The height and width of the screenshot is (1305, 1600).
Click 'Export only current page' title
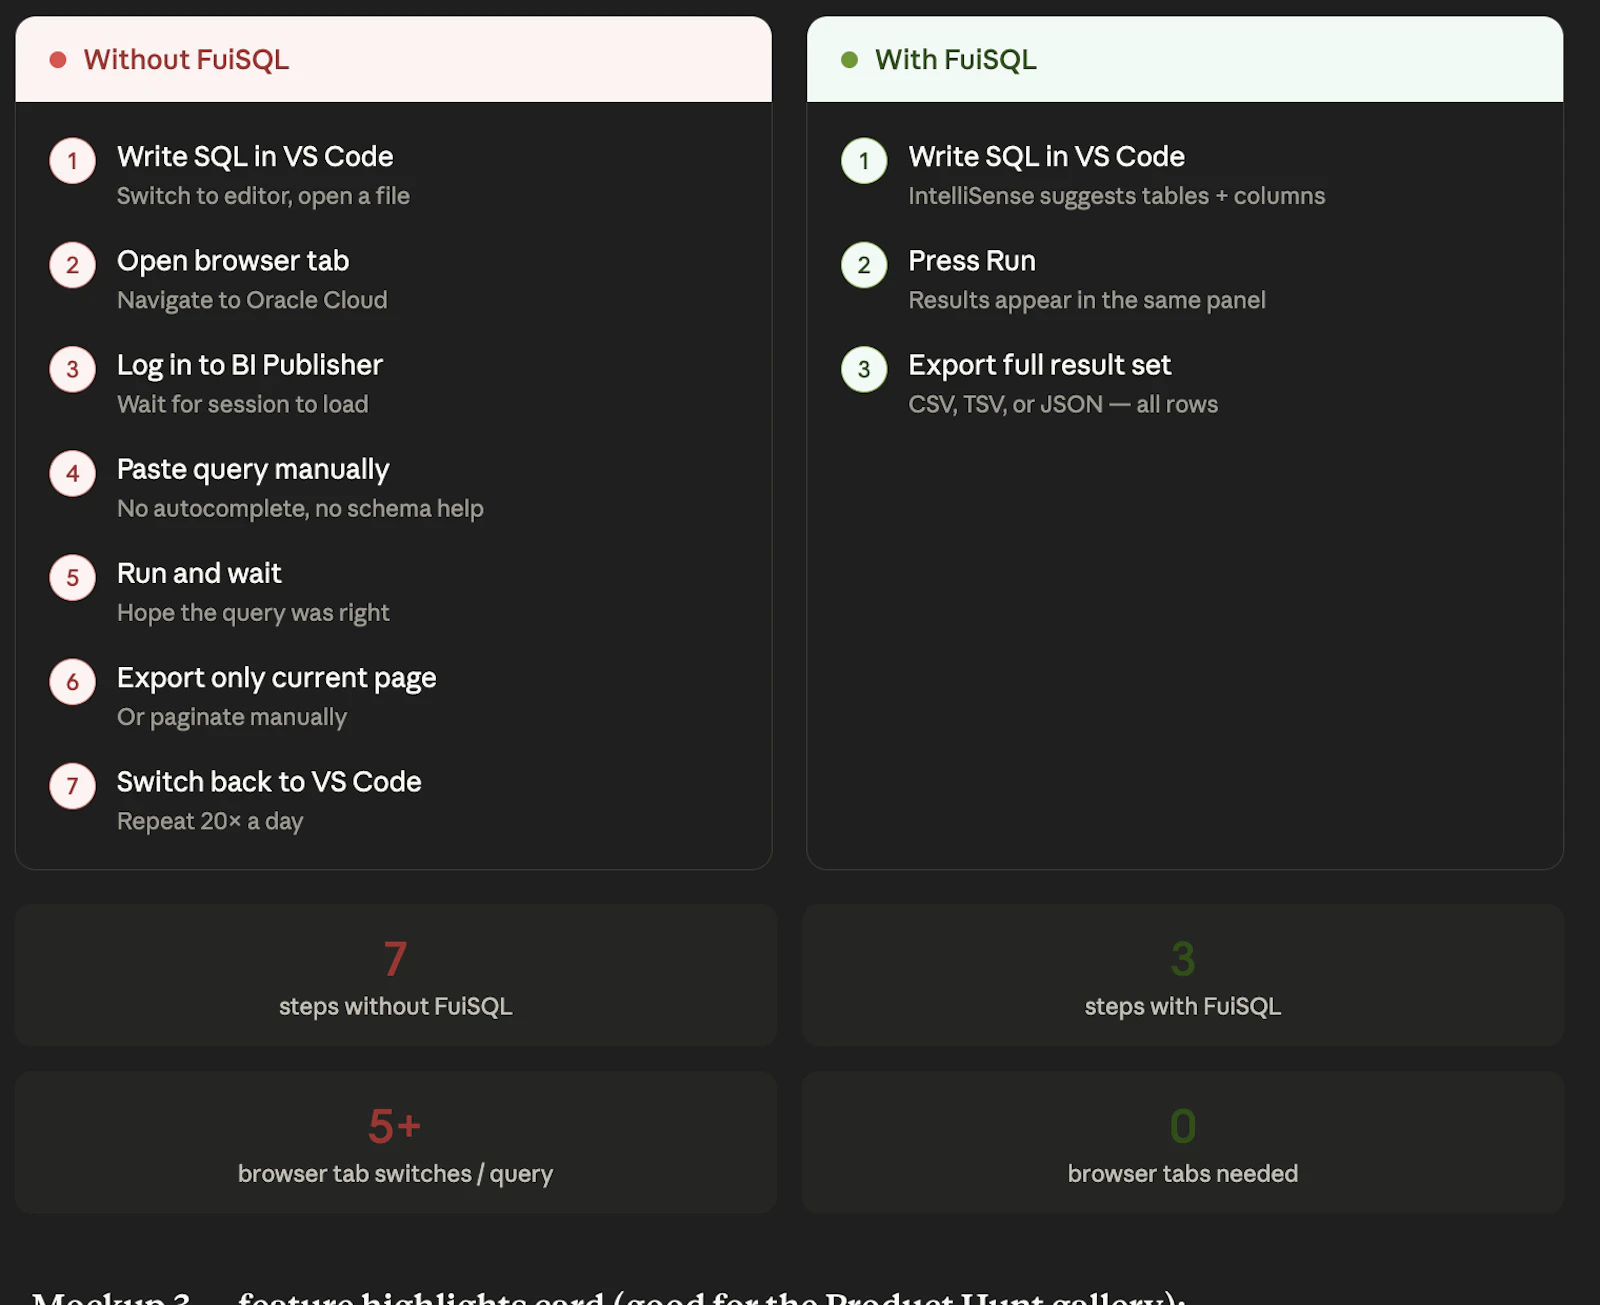(277, 678)
